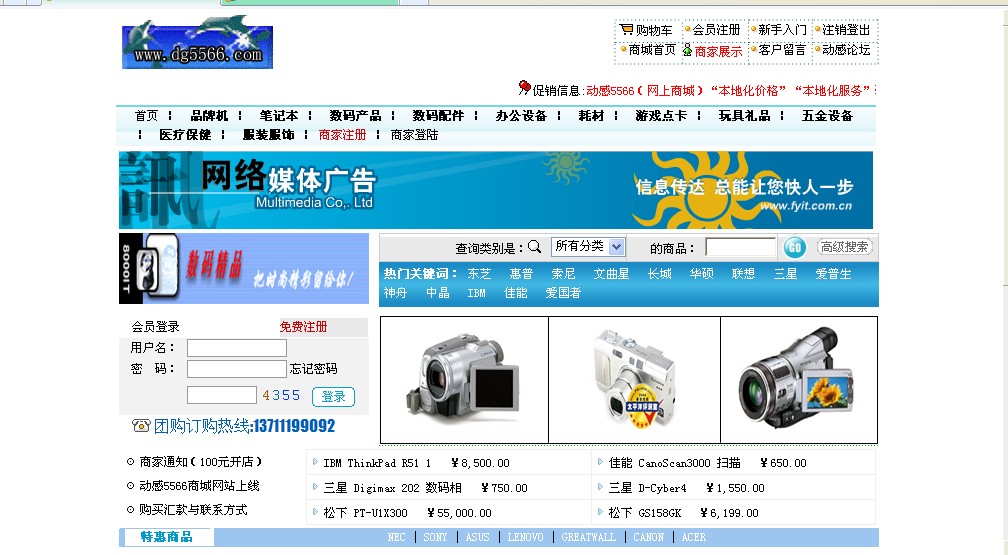Go to 商城首页
This screenshot has height=555, width=1008.
coord(652,50)
